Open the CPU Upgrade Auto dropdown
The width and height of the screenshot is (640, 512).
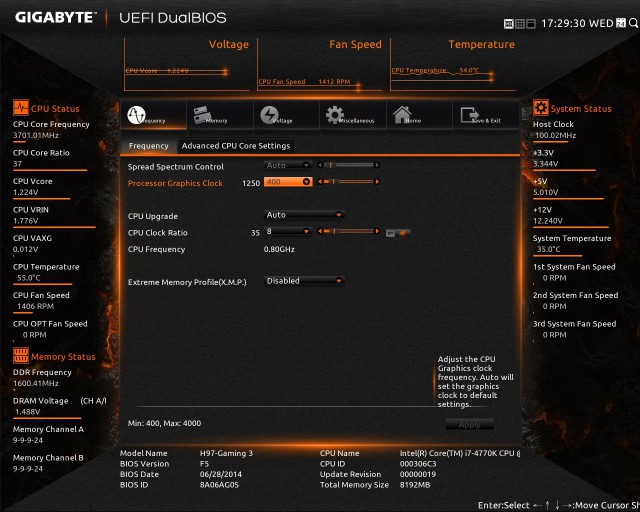click(x=304, y=215)
